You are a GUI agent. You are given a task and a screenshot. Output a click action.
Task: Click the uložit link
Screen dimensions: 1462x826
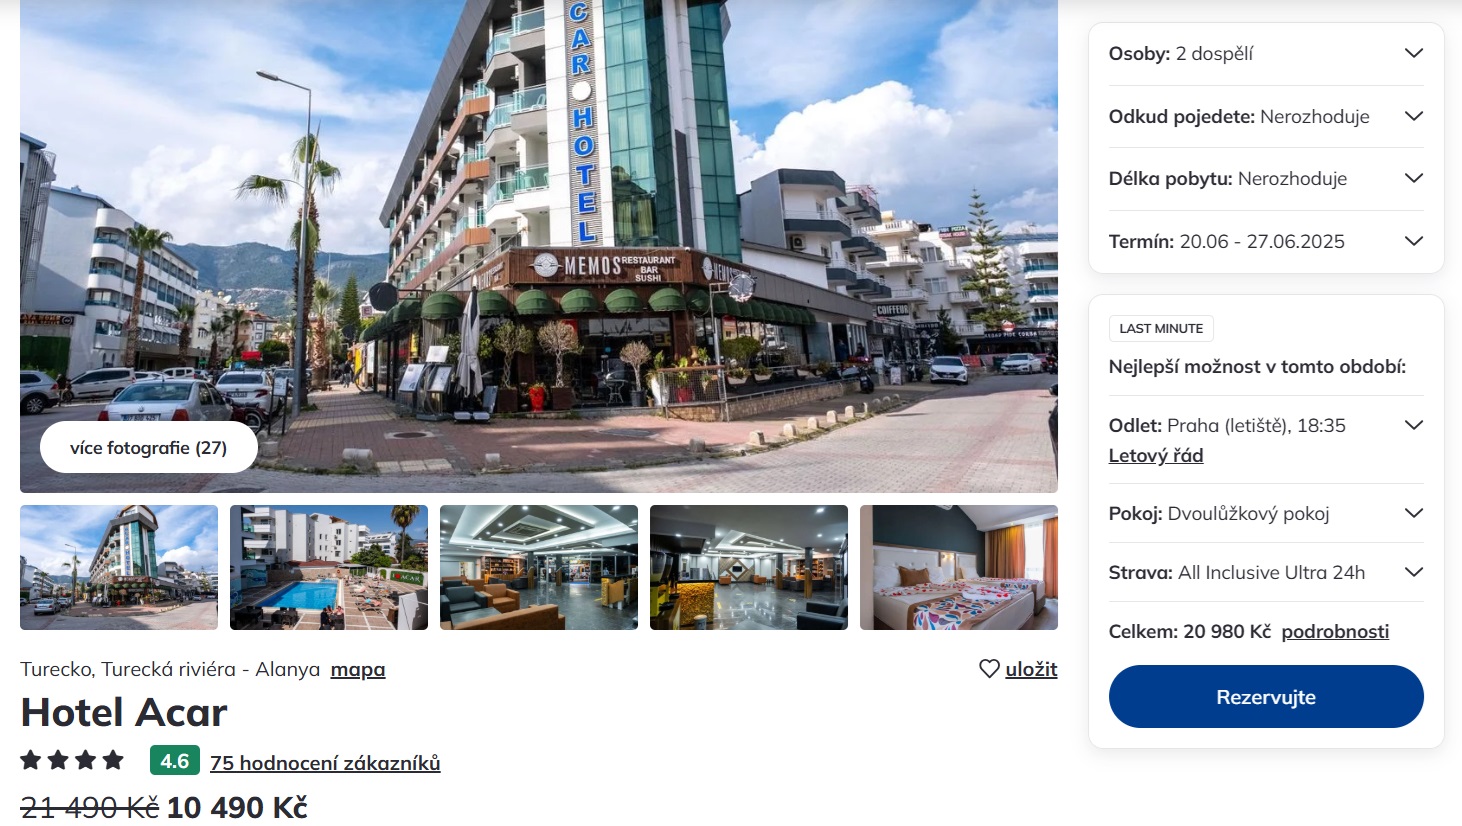1031,669
